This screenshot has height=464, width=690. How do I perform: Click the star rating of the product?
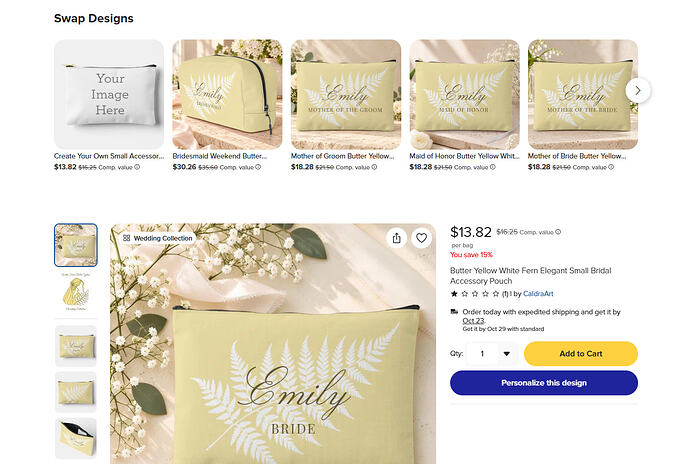point(475,294)
